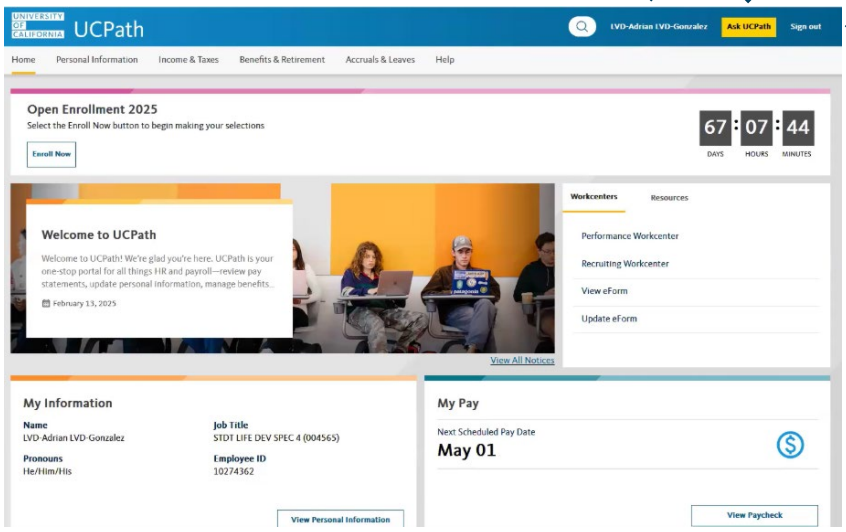Click the 07 hours countdown tile
This screenshot has width=846, height=532.
pyautogui.click(x=756, y=128)
